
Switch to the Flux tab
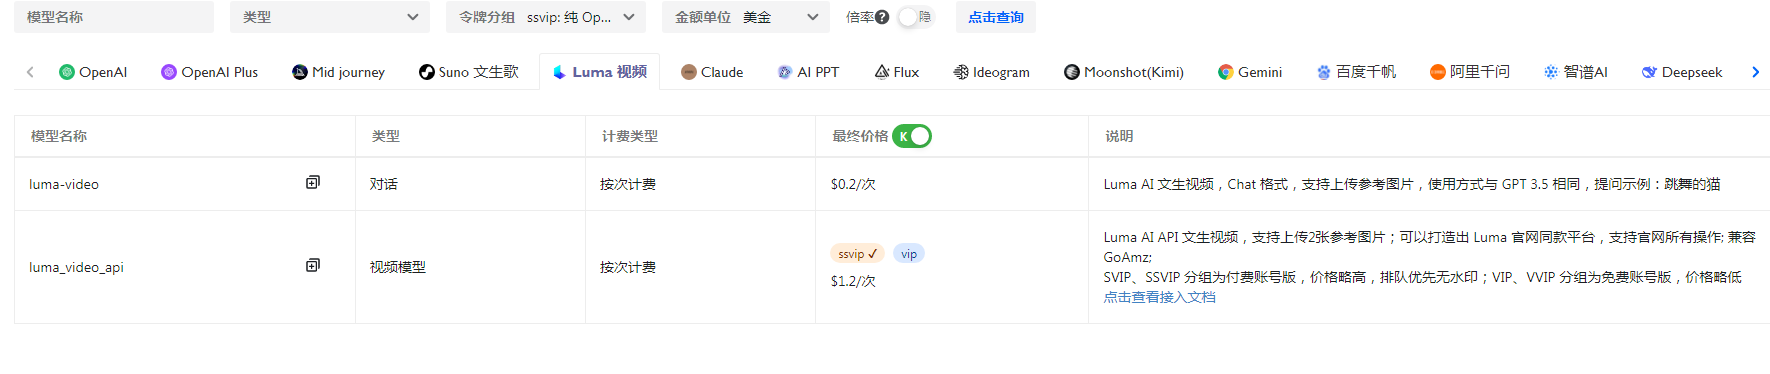click(x=897, y=72)
